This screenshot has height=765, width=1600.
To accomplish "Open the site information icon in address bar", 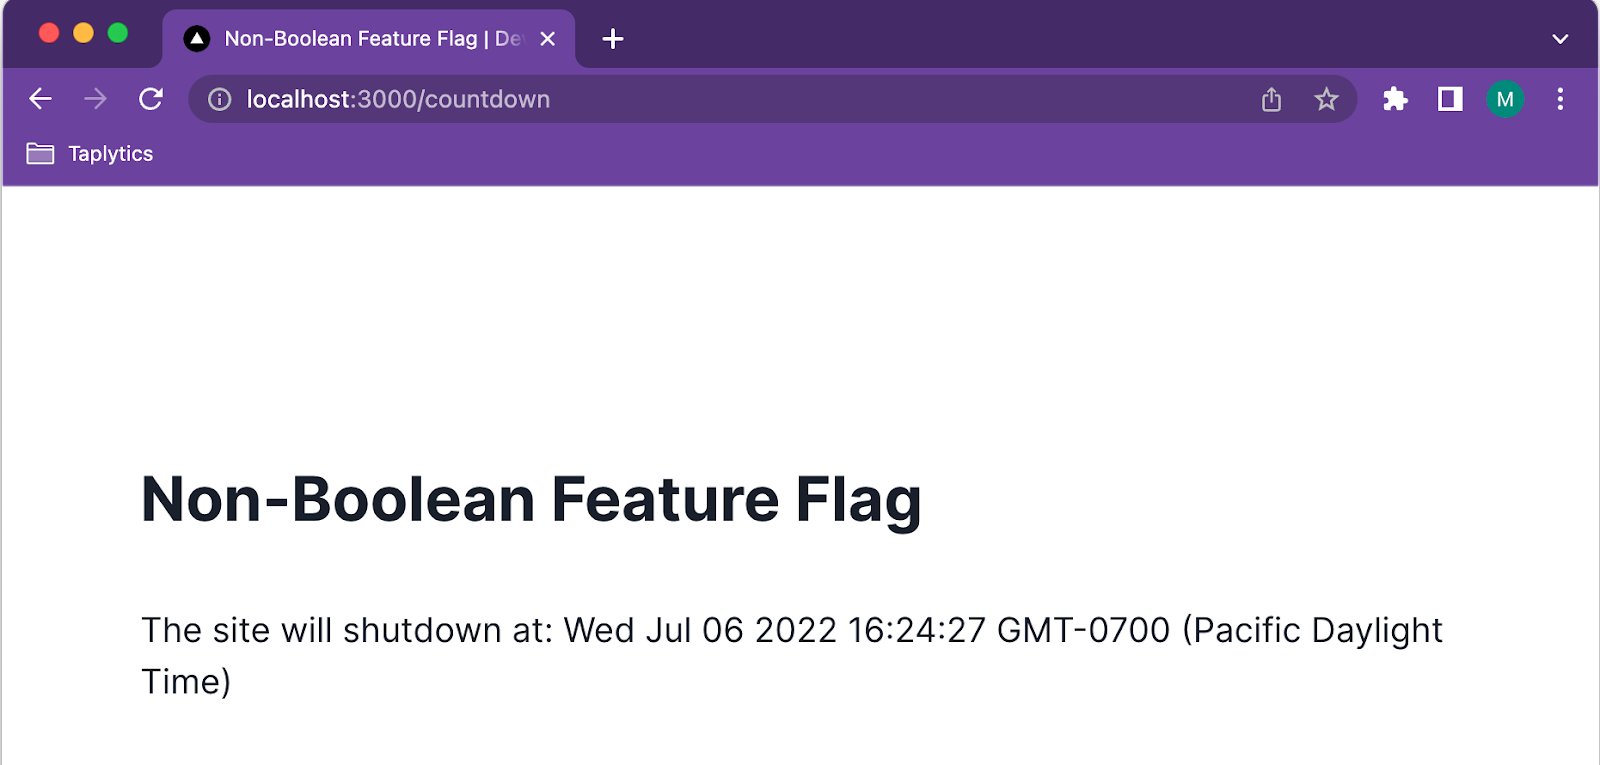I will [x=218, y=99].
